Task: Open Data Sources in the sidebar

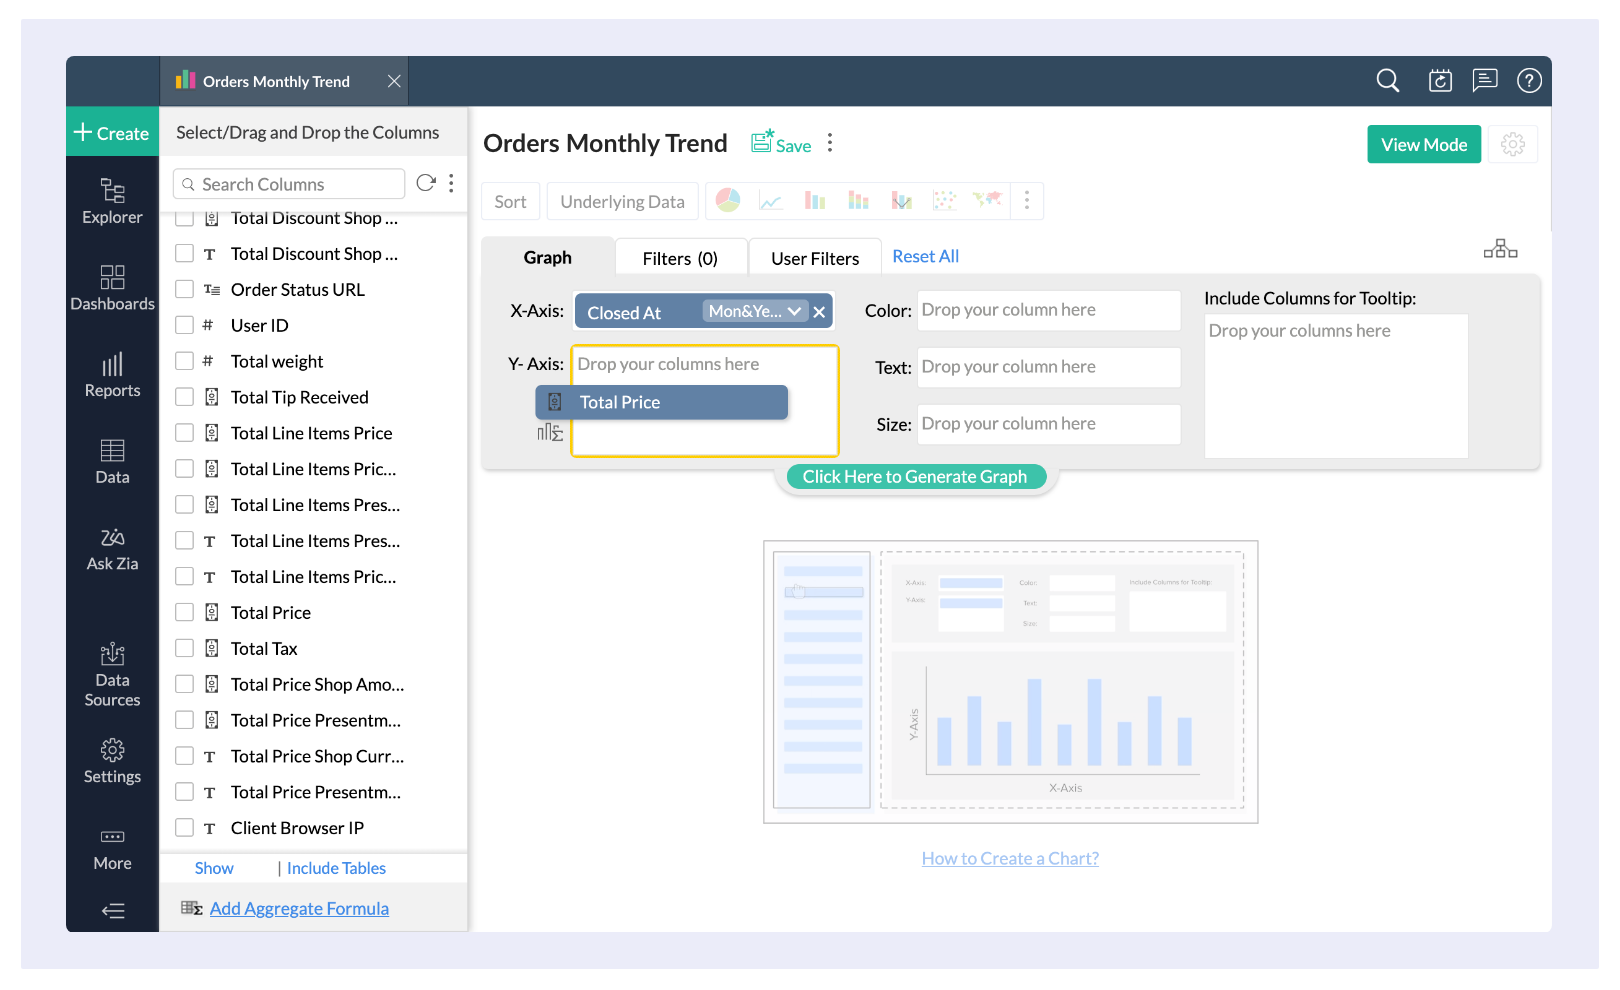Action: 112,674
